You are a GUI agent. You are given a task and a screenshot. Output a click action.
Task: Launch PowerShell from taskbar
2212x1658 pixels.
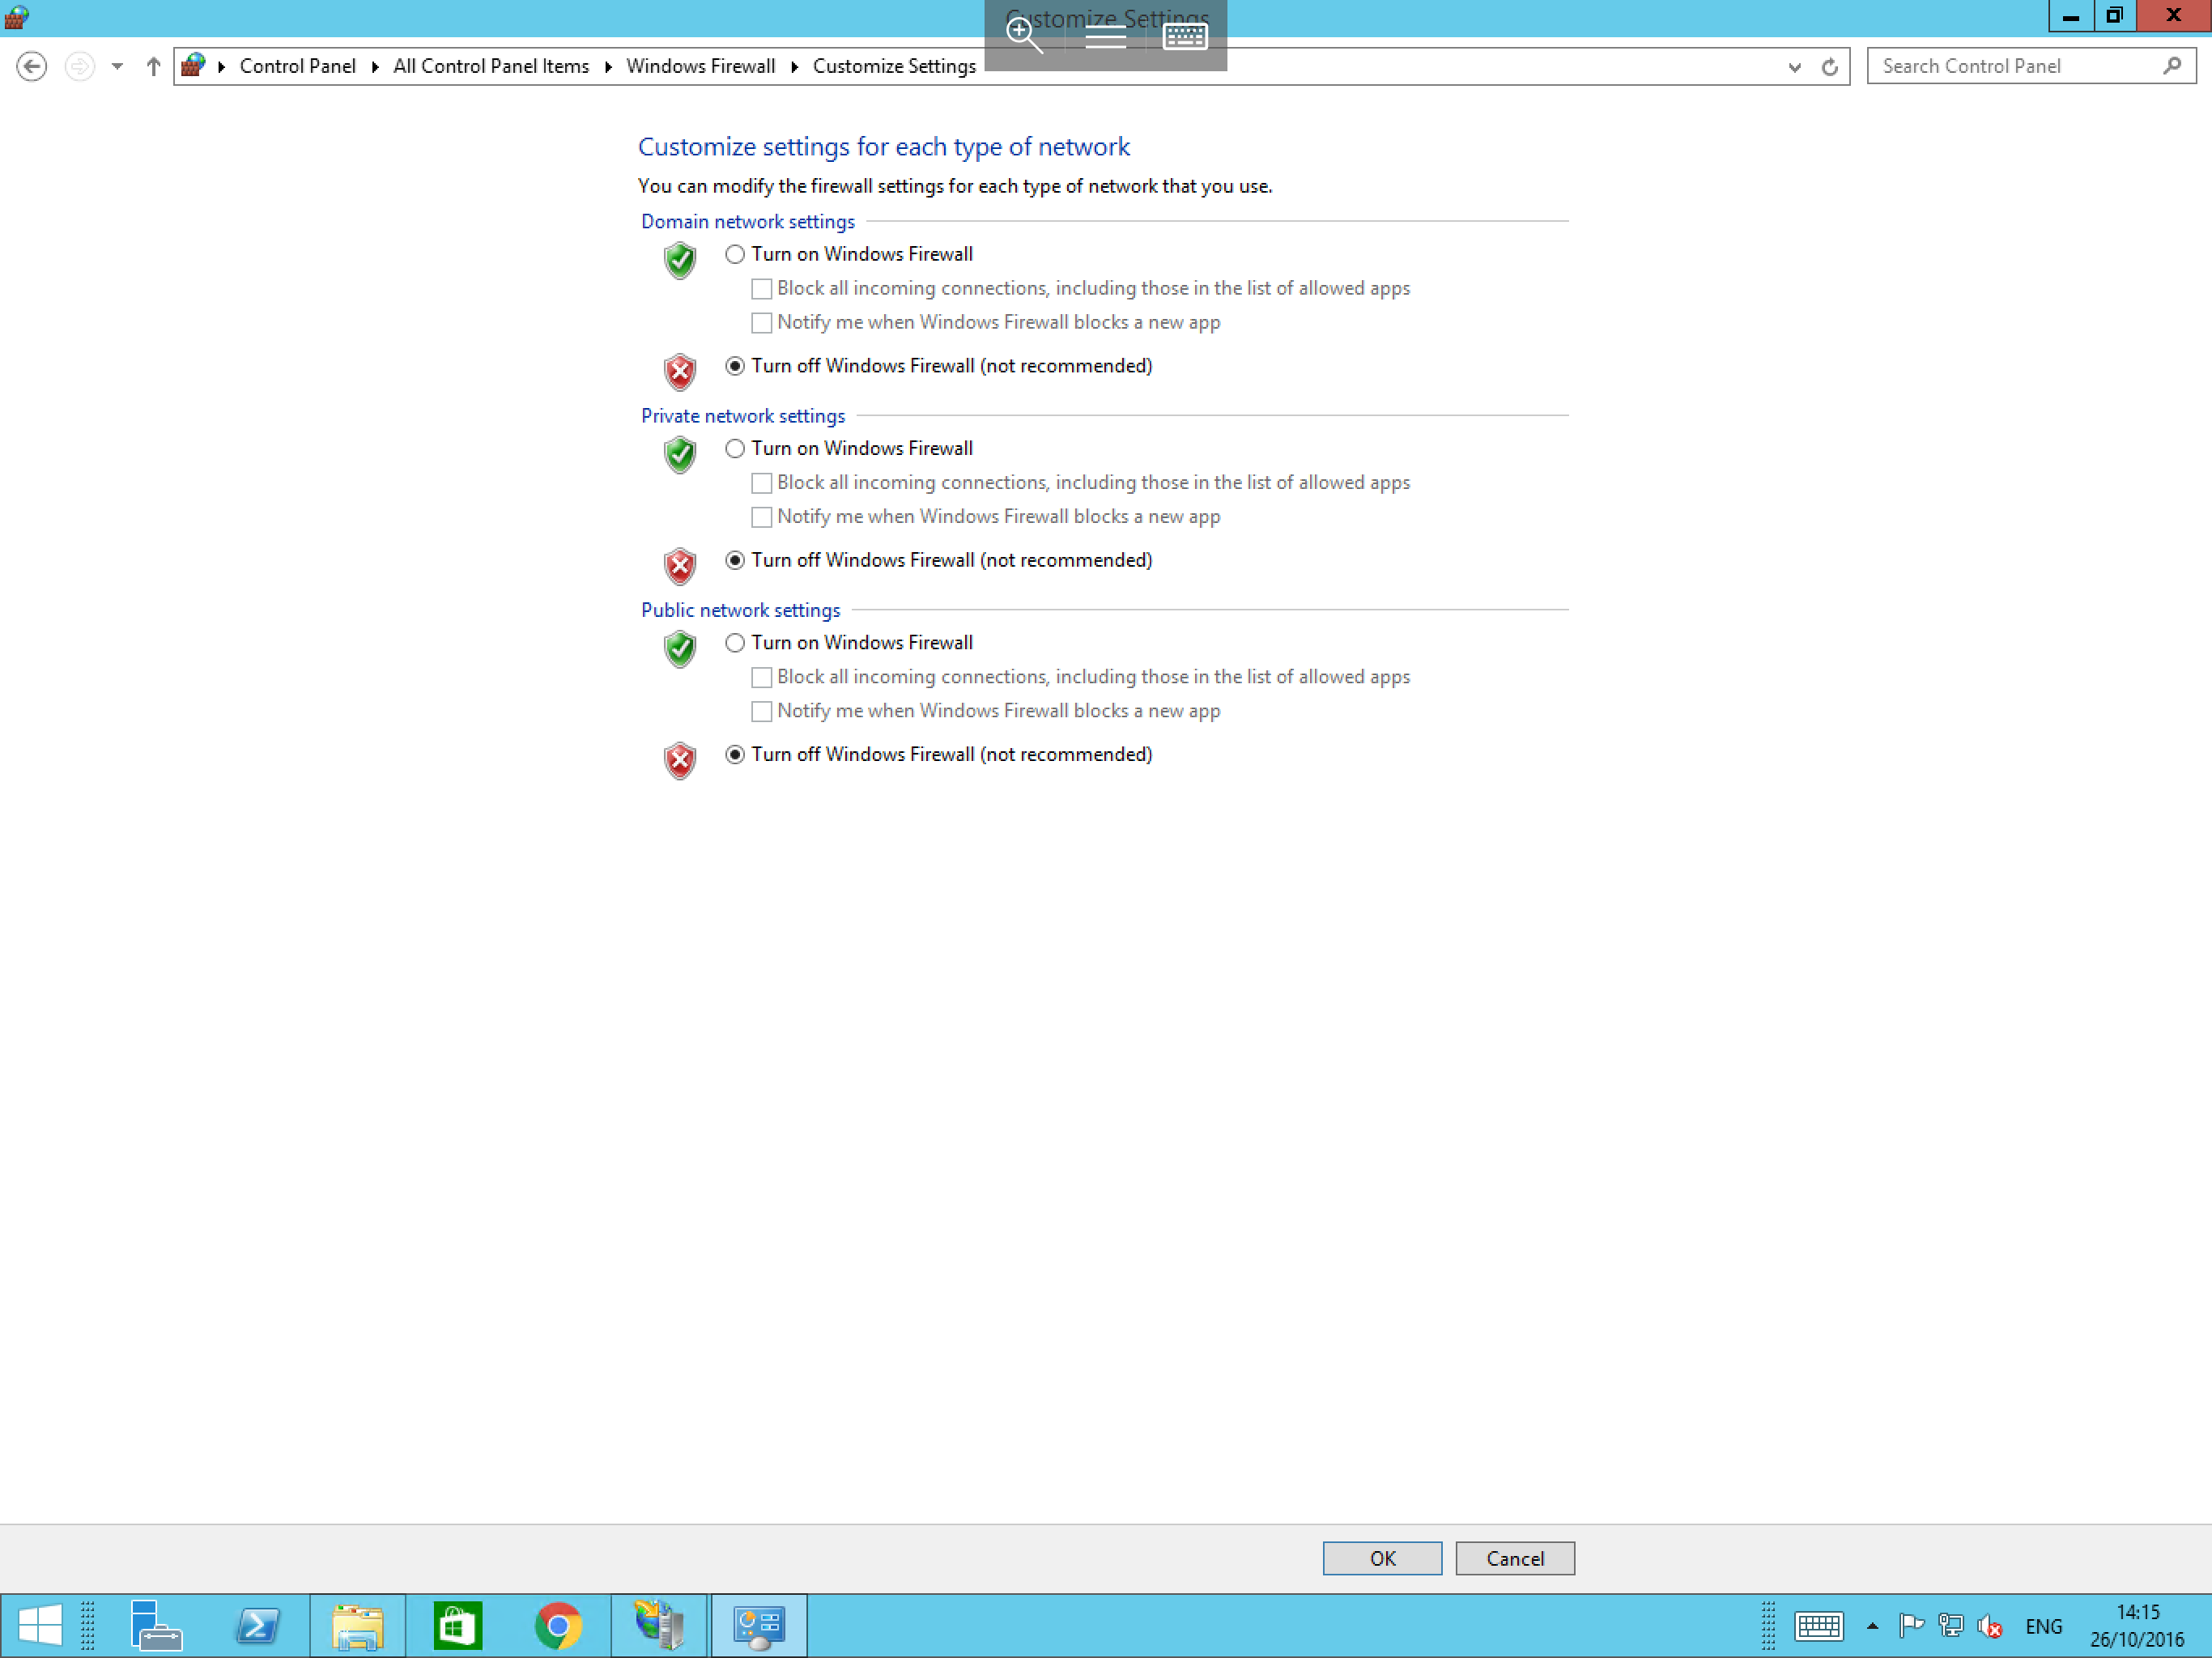tap(258, 1625)
